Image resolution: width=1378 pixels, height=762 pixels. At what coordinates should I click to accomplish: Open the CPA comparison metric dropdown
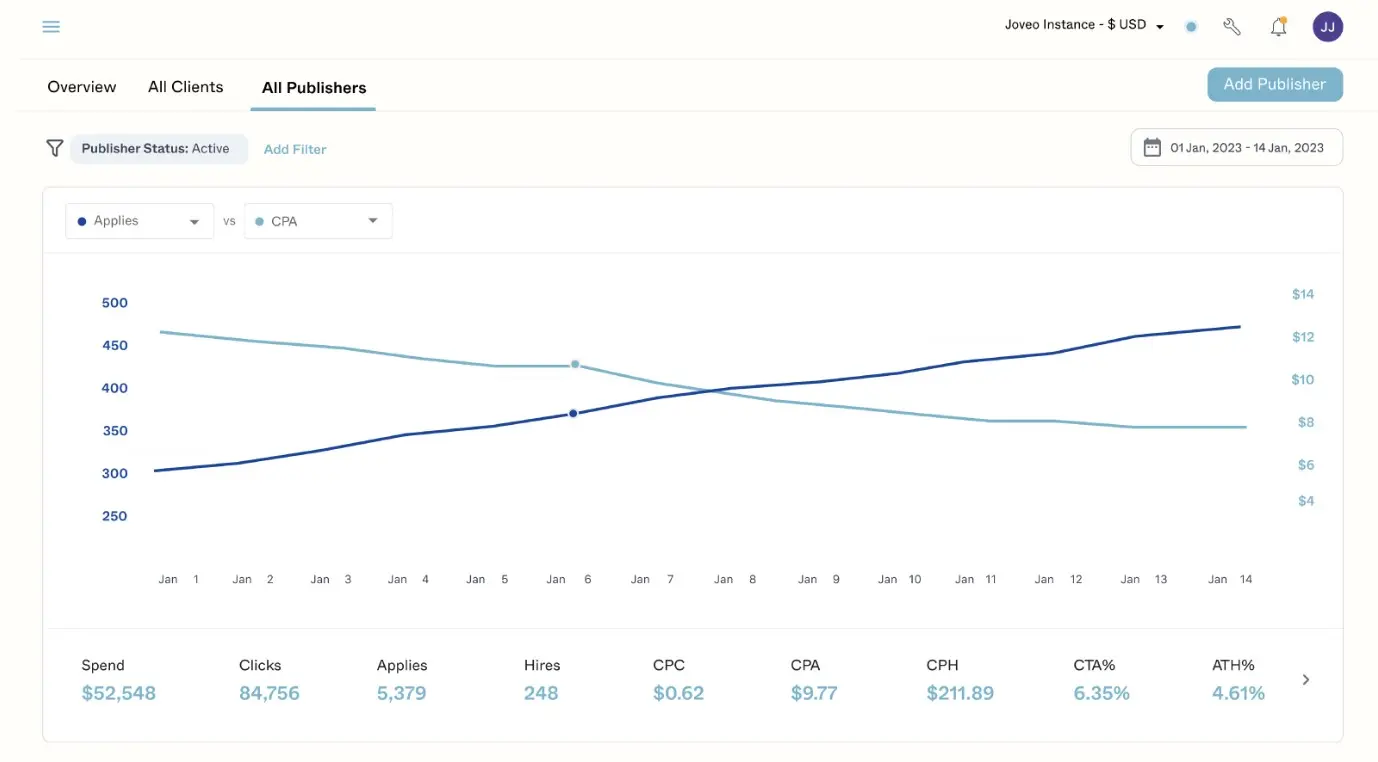371,220
